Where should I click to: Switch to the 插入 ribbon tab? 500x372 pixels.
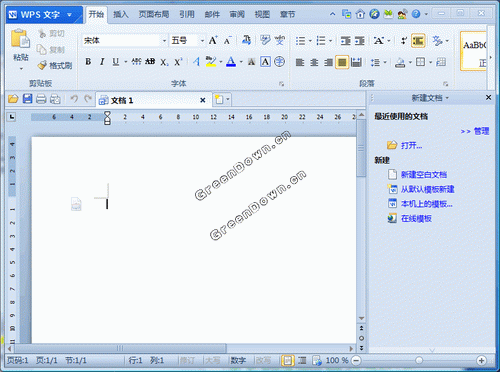(121, 14)
